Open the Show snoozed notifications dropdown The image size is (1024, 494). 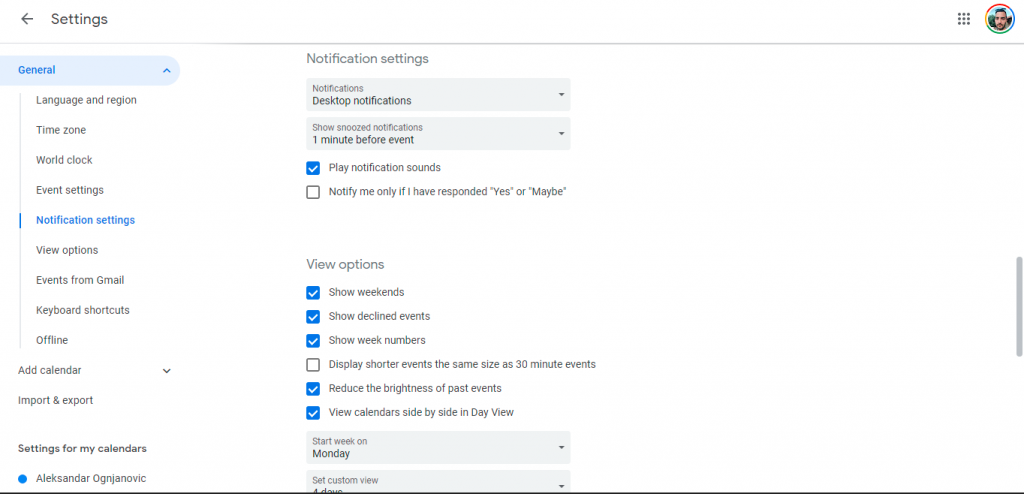point(438,133)
